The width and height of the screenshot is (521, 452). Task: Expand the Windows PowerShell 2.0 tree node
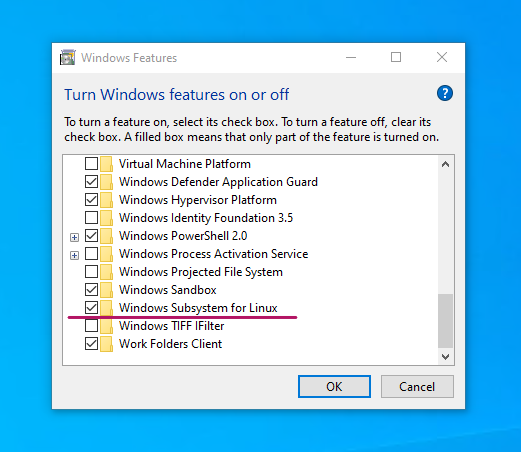[74, 237]
